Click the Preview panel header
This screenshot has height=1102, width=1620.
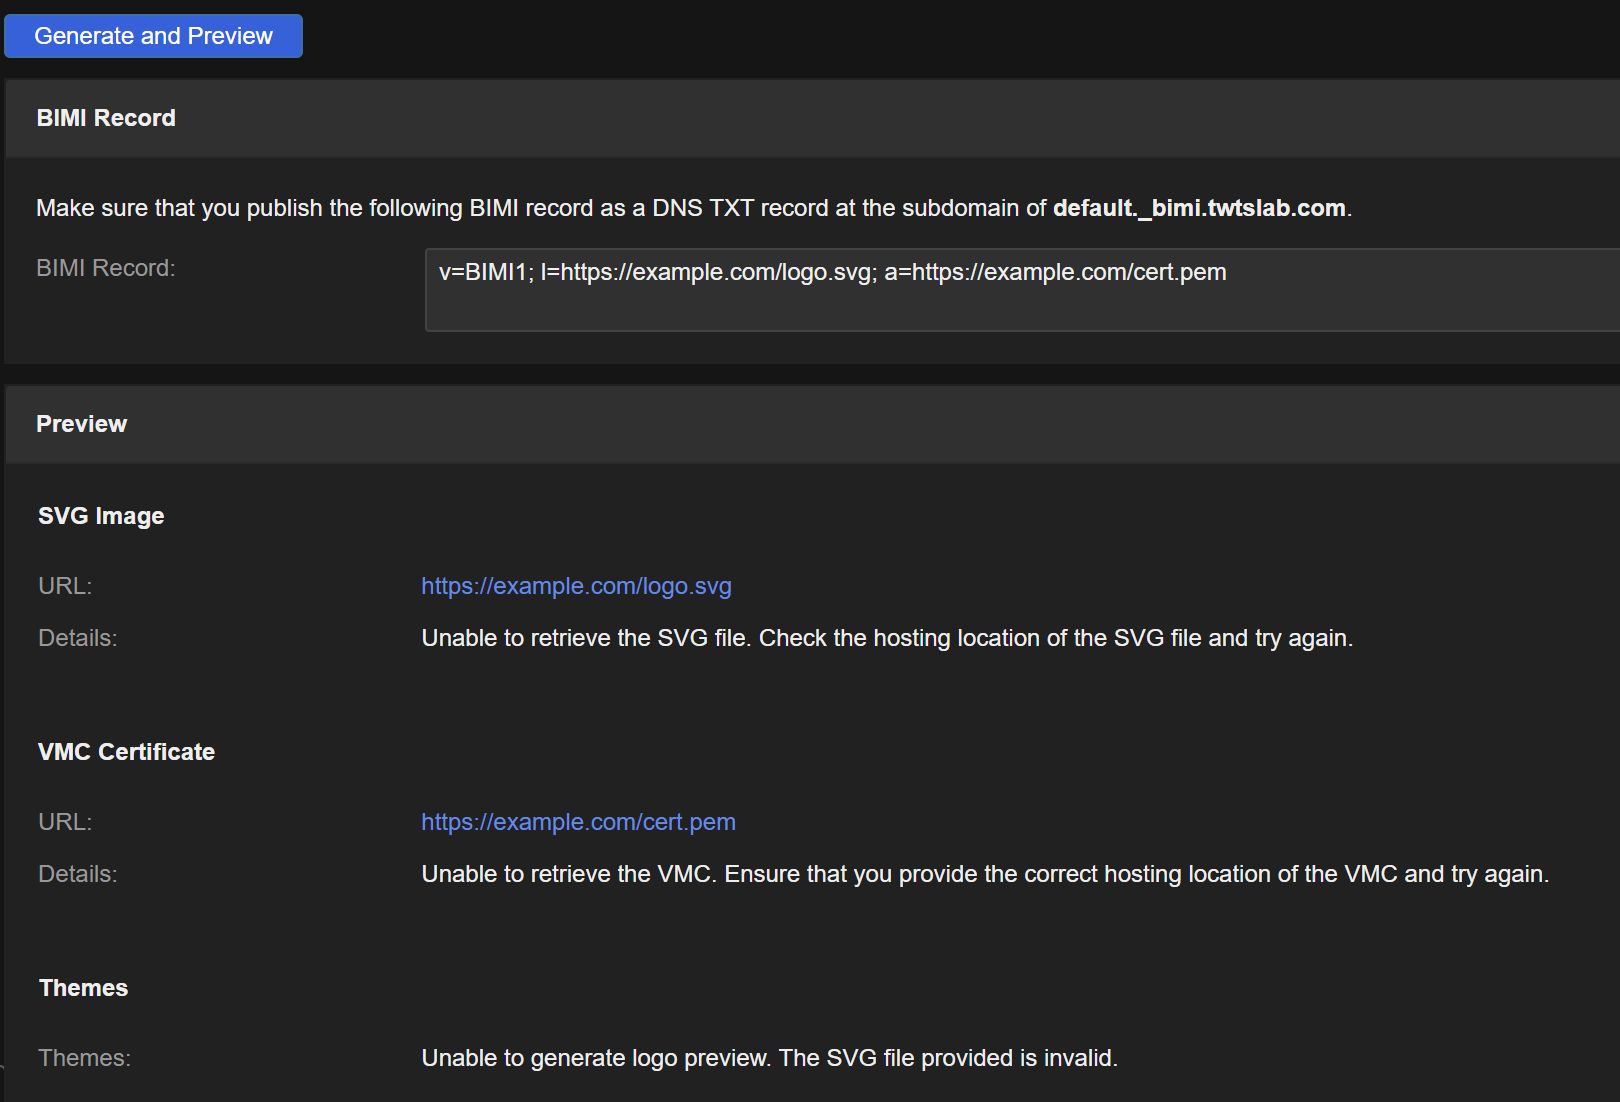click(x=82, y=424)
